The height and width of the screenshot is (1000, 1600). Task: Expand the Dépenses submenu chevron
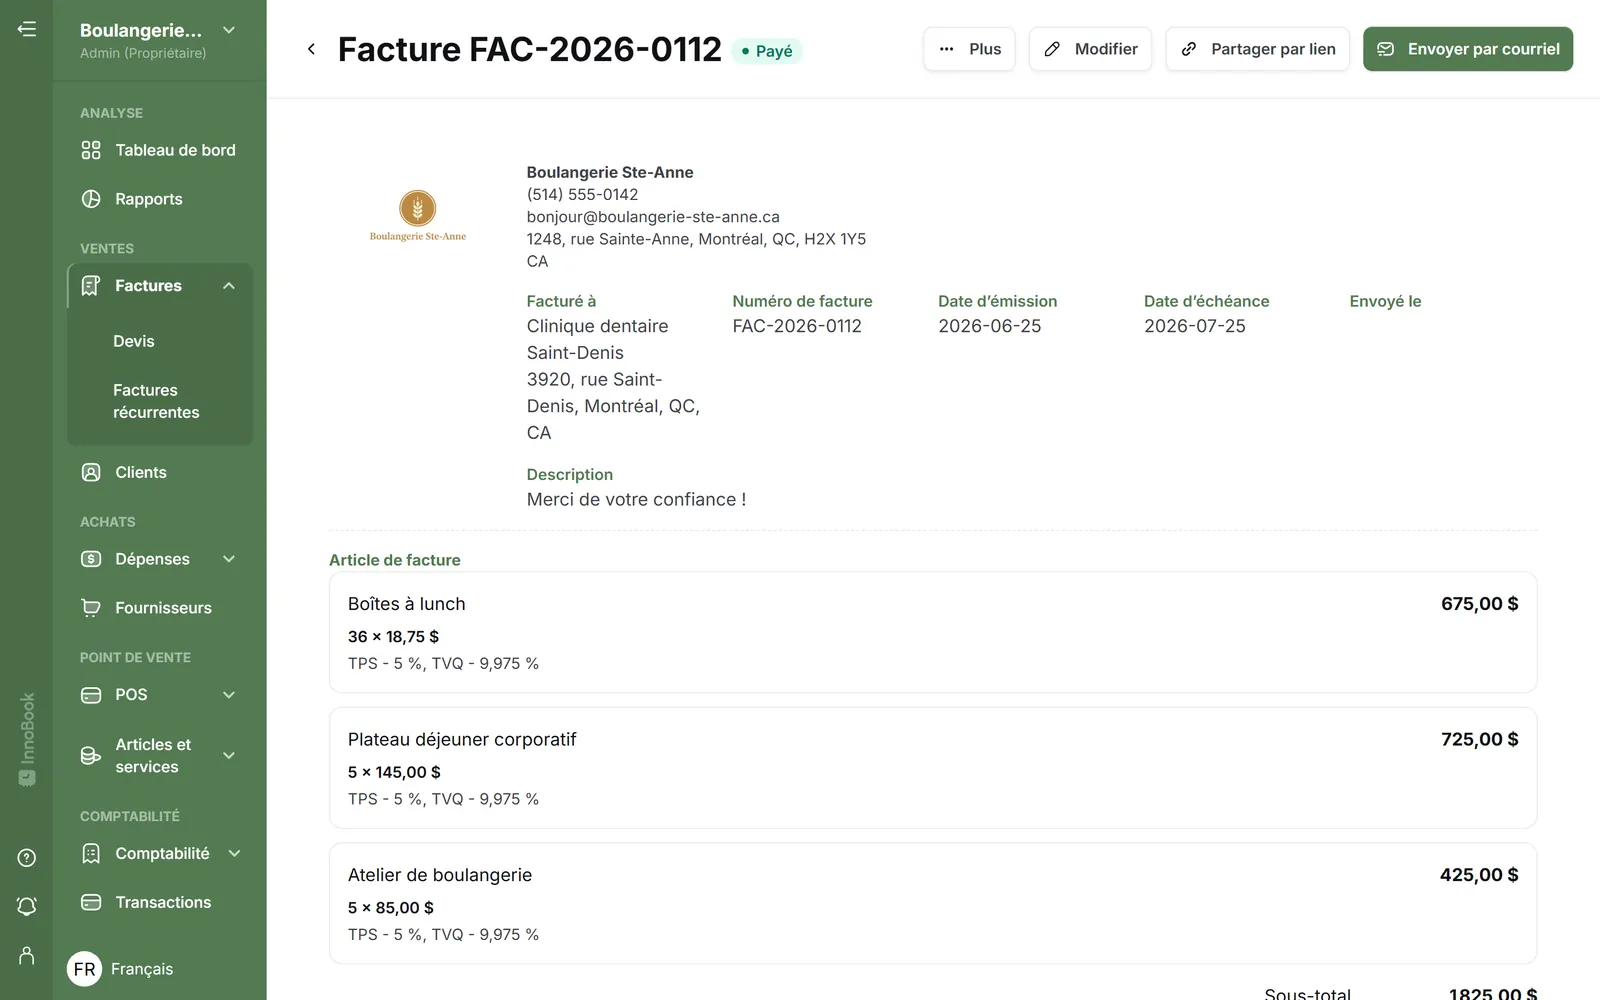point(229,559)
